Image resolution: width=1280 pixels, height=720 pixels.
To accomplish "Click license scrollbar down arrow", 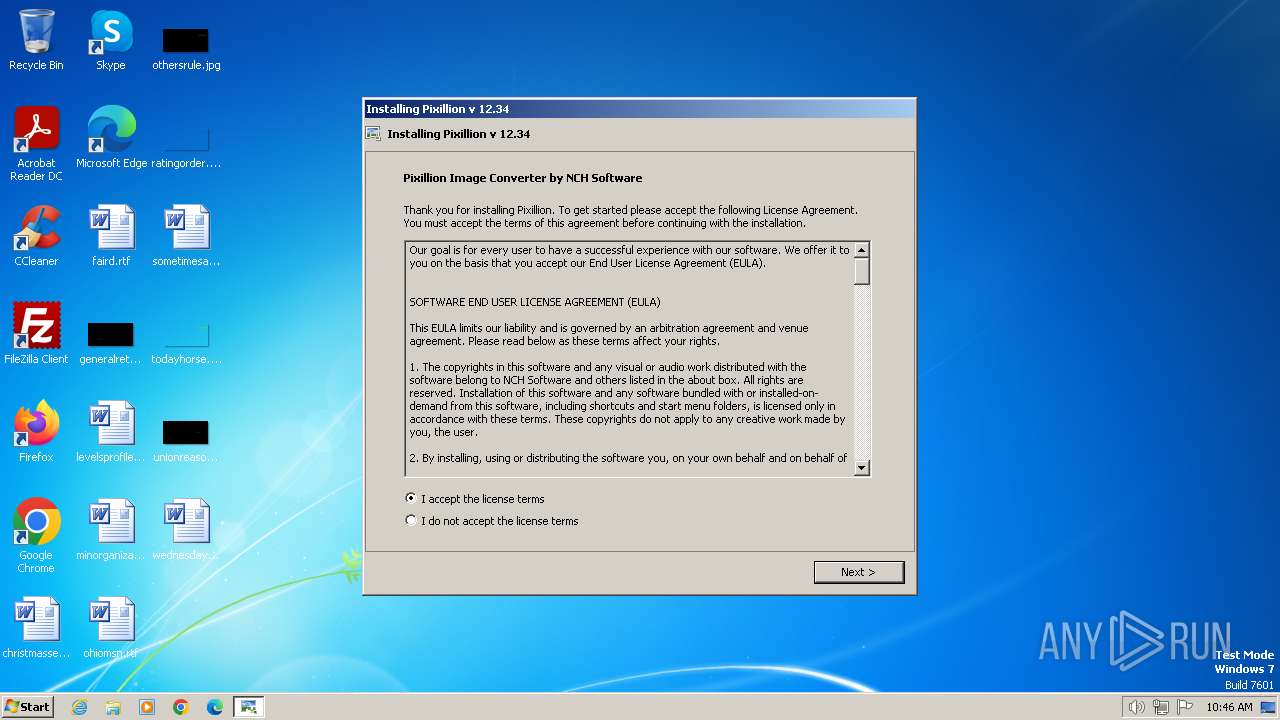I will pos(862,467).
